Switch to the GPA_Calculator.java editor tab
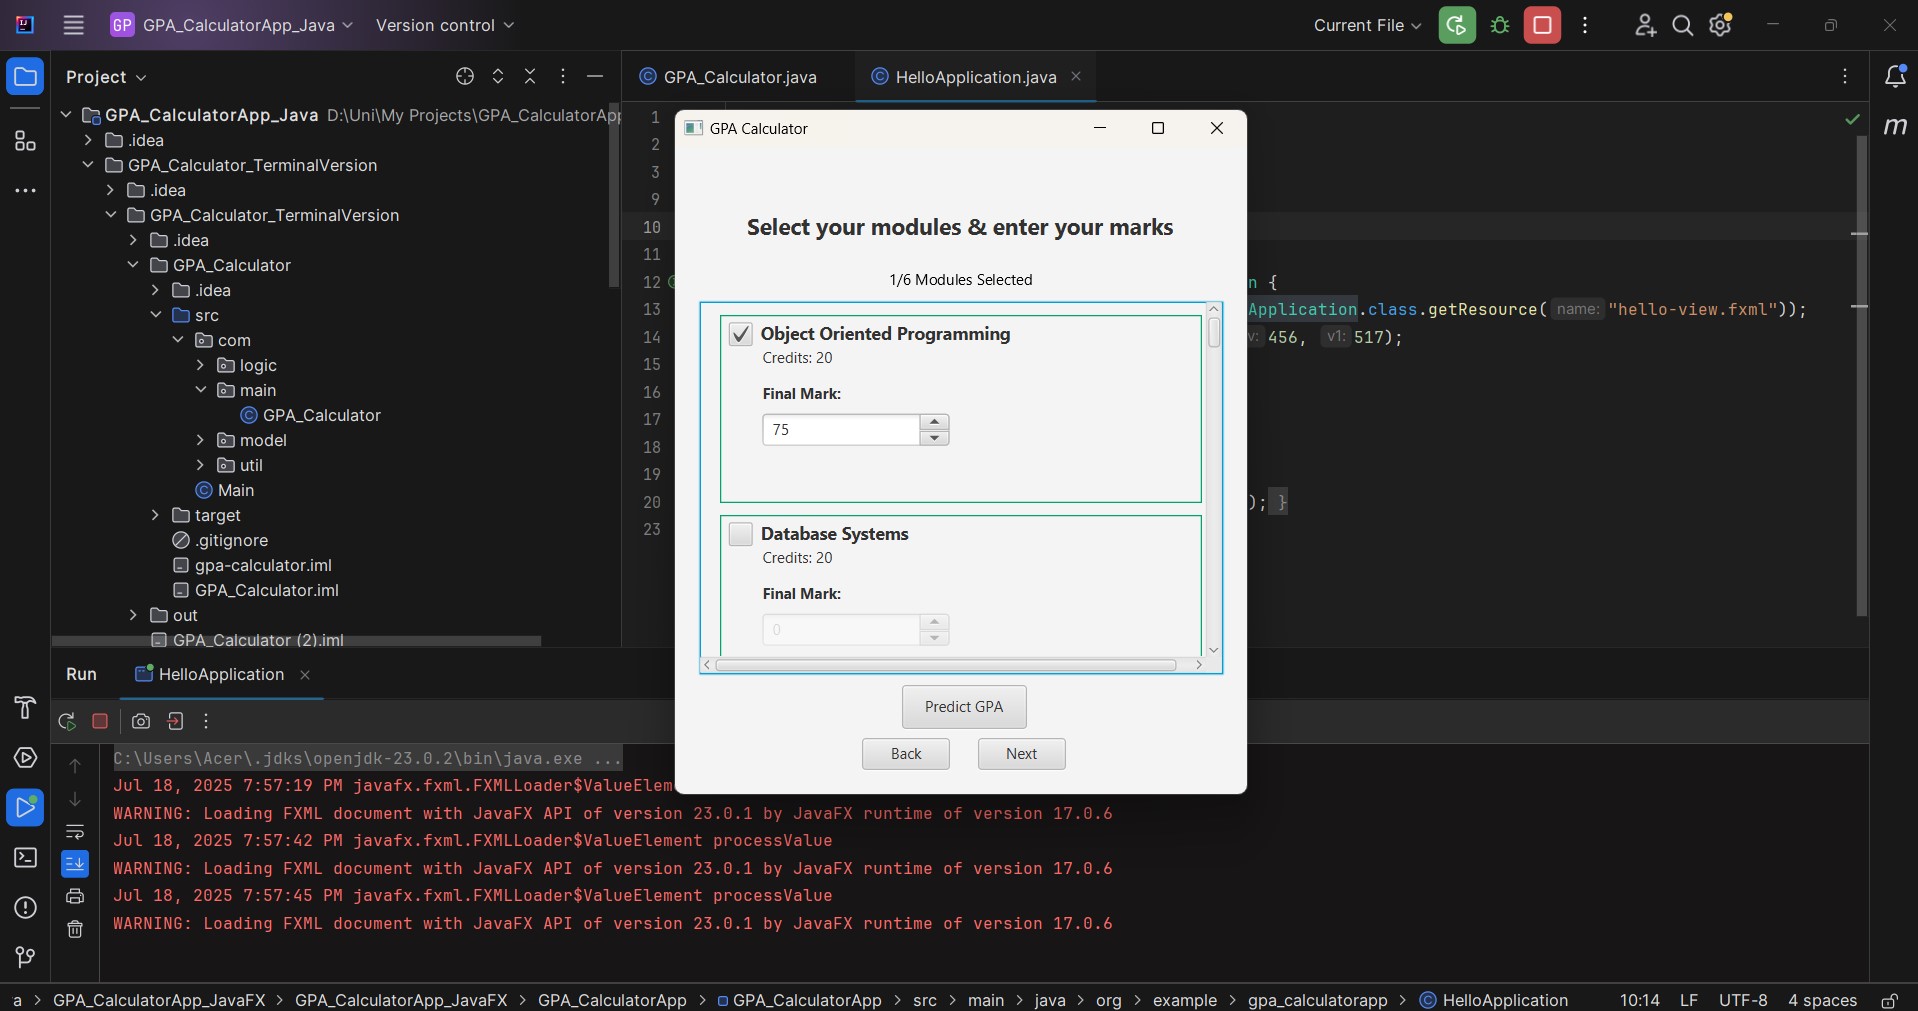The width and height of the screenshot is (1918, 1011). point(740,76)
